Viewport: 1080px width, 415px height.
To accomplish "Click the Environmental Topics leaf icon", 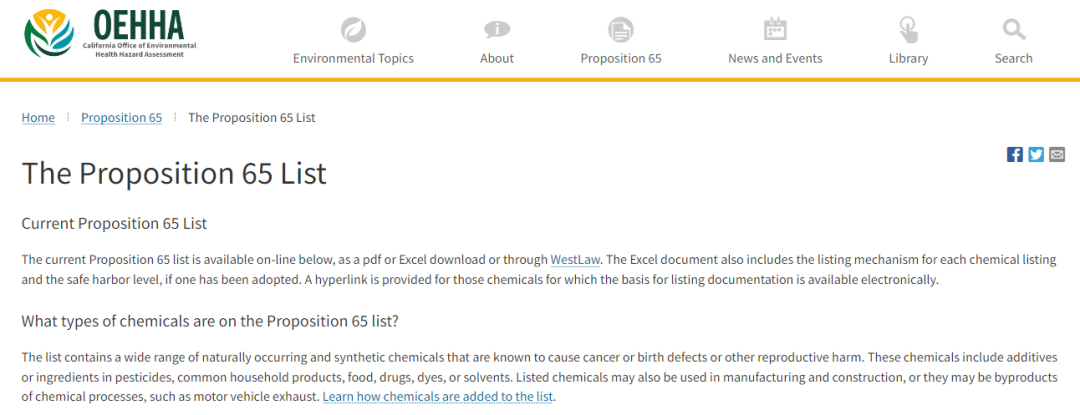I will [353, 30].
